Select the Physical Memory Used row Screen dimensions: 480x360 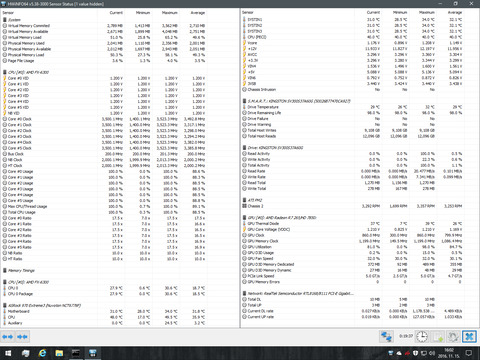(x=104, y=43)
